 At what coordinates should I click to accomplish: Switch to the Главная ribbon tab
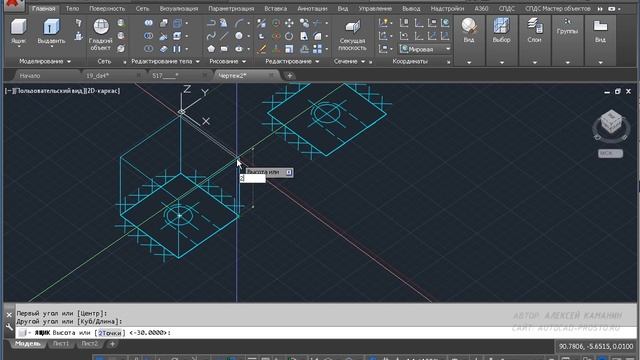pyautogui.click(x=44, y=9)
